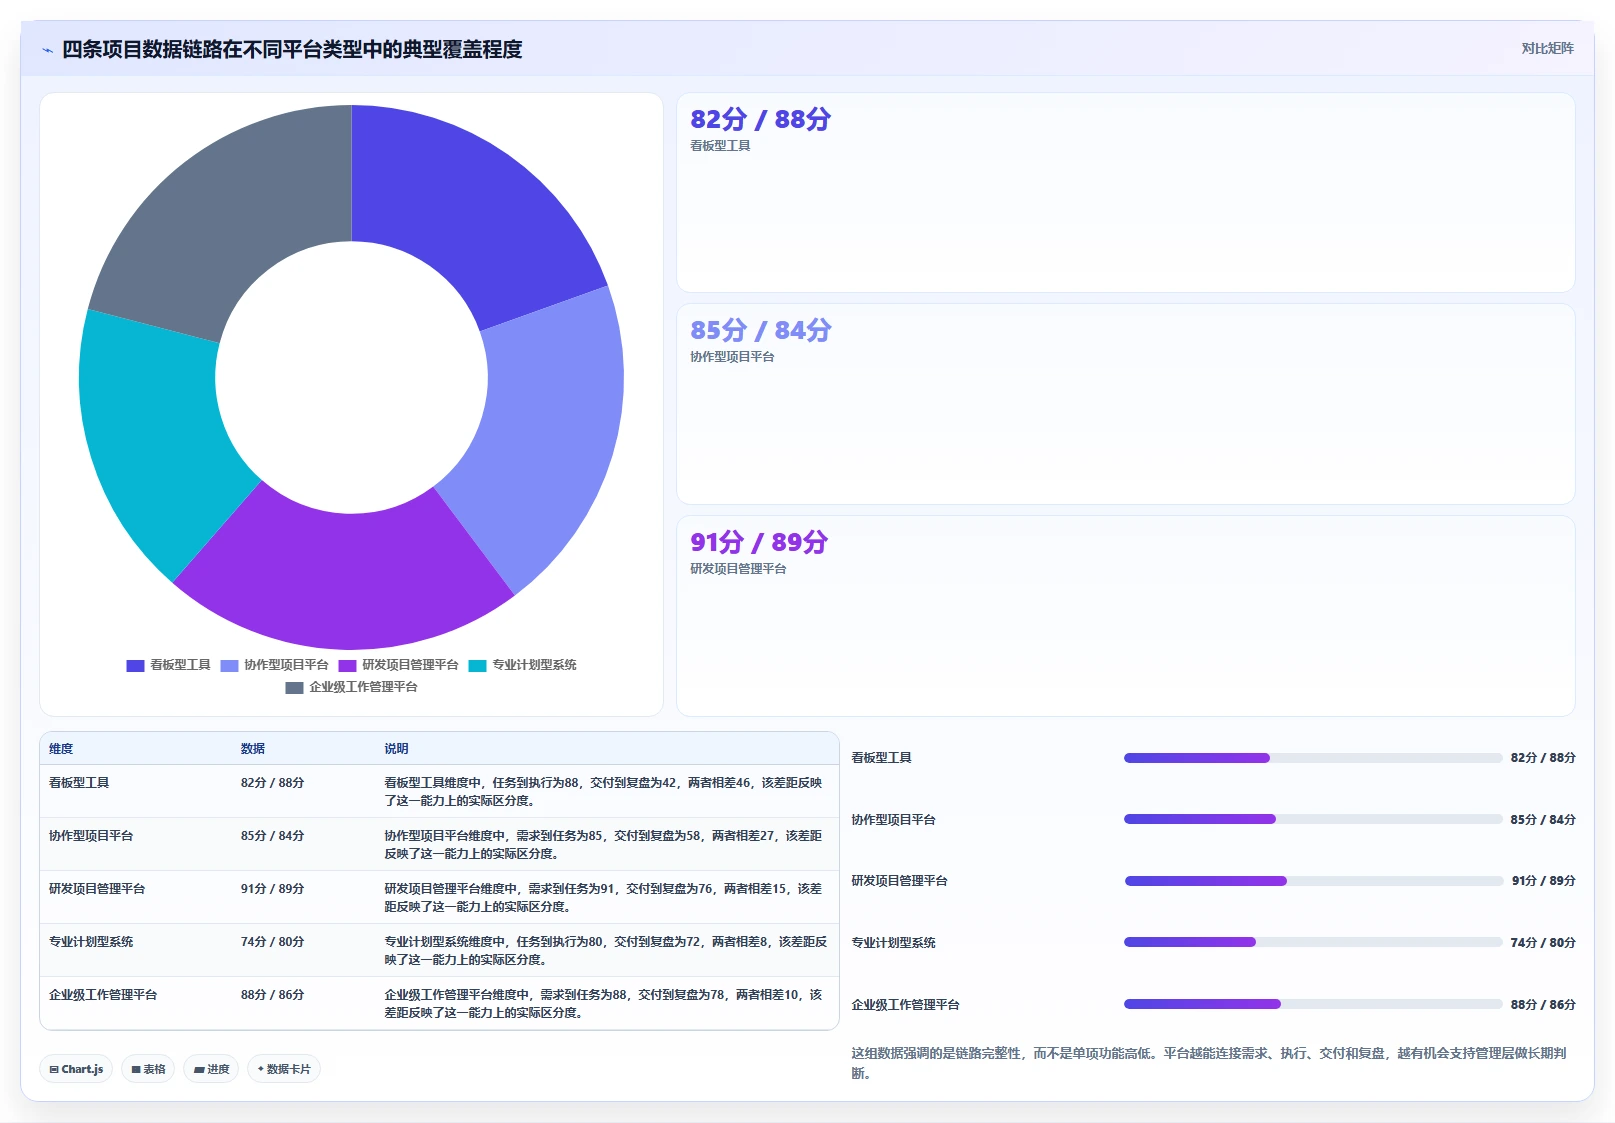Viewport: 1615px width, 1123px height.
Task: Click the 88分 / 86分 value beside progress bar
Action: pyautogui.click(x=1543, y=1005)
